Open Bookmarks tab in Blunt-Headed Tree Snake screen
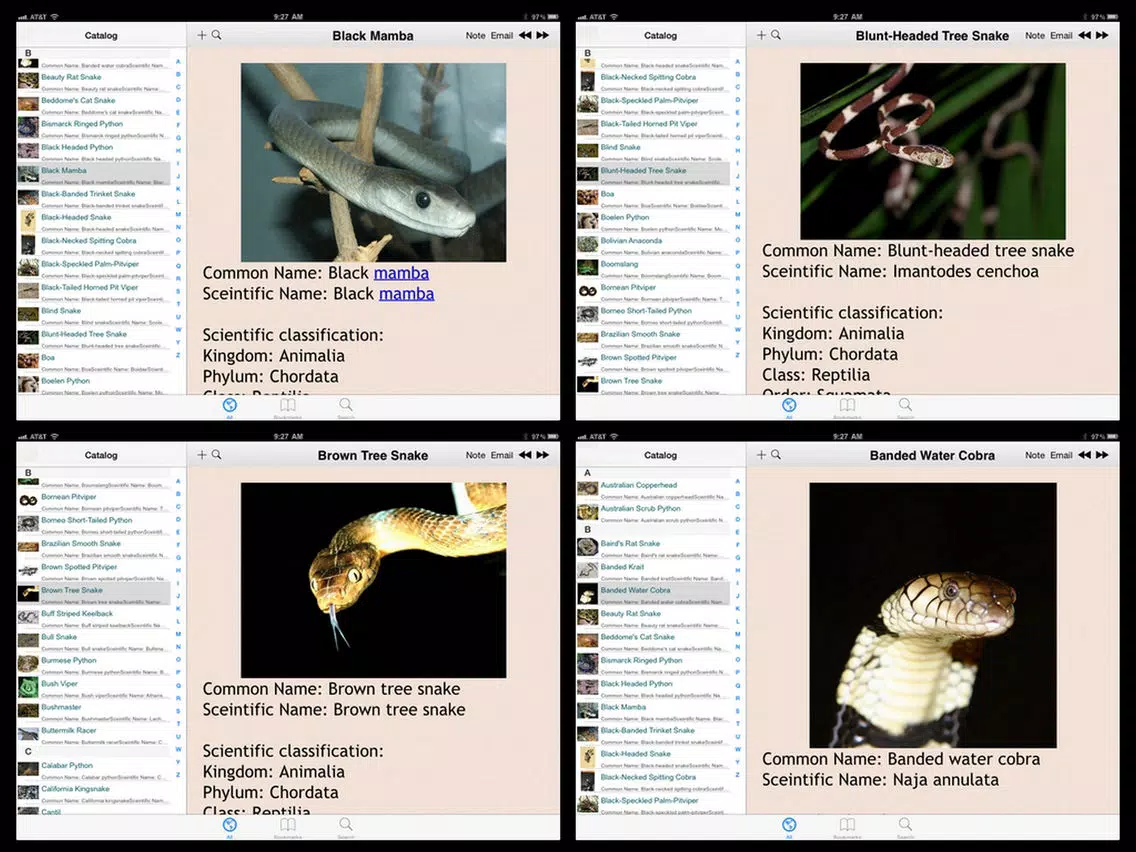The image size is (1136, 852). coord(847,406)
